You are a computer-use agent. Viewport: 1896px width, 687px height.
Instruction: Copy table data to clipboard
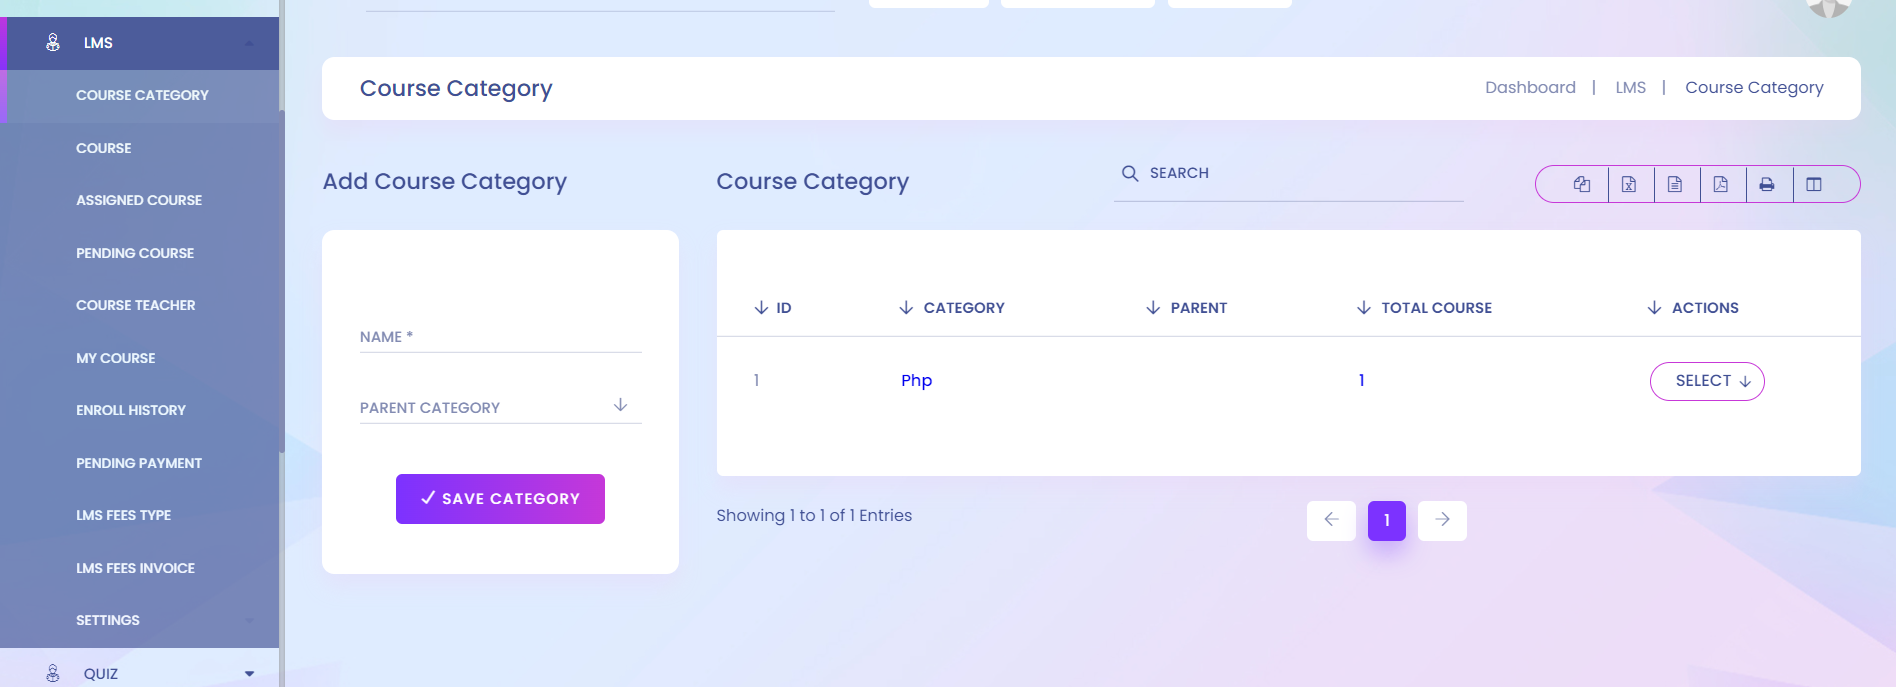[1581, 184]
